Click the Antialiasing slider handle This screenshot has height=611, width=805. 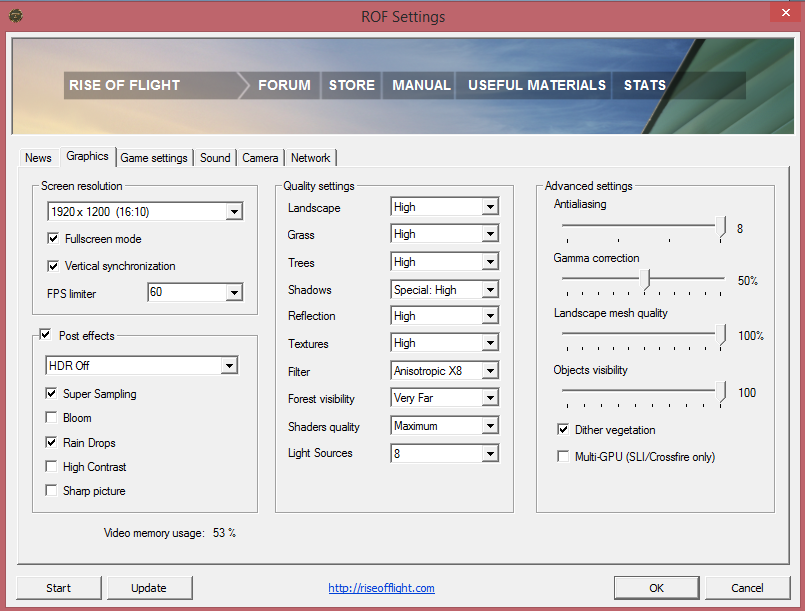pyautogui.click(x=721, y=226)
